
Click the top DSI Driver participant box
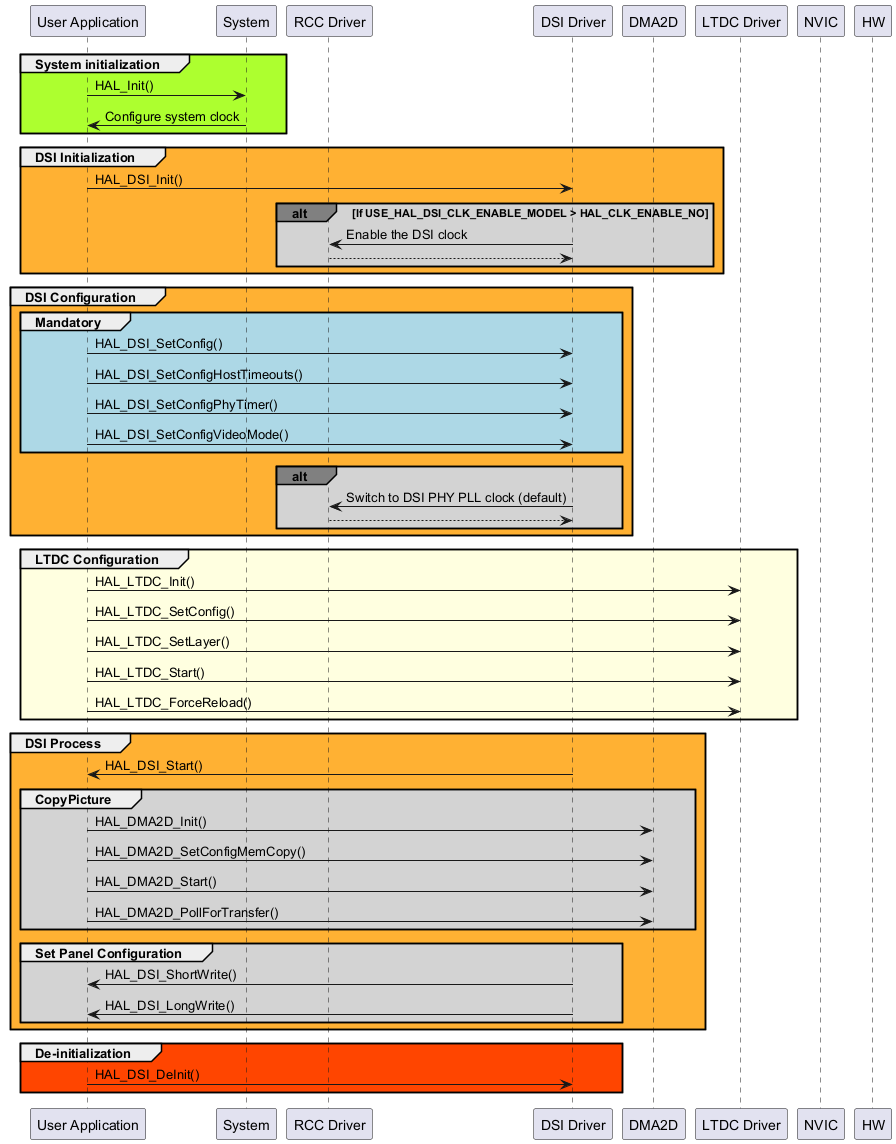[573, 21]
